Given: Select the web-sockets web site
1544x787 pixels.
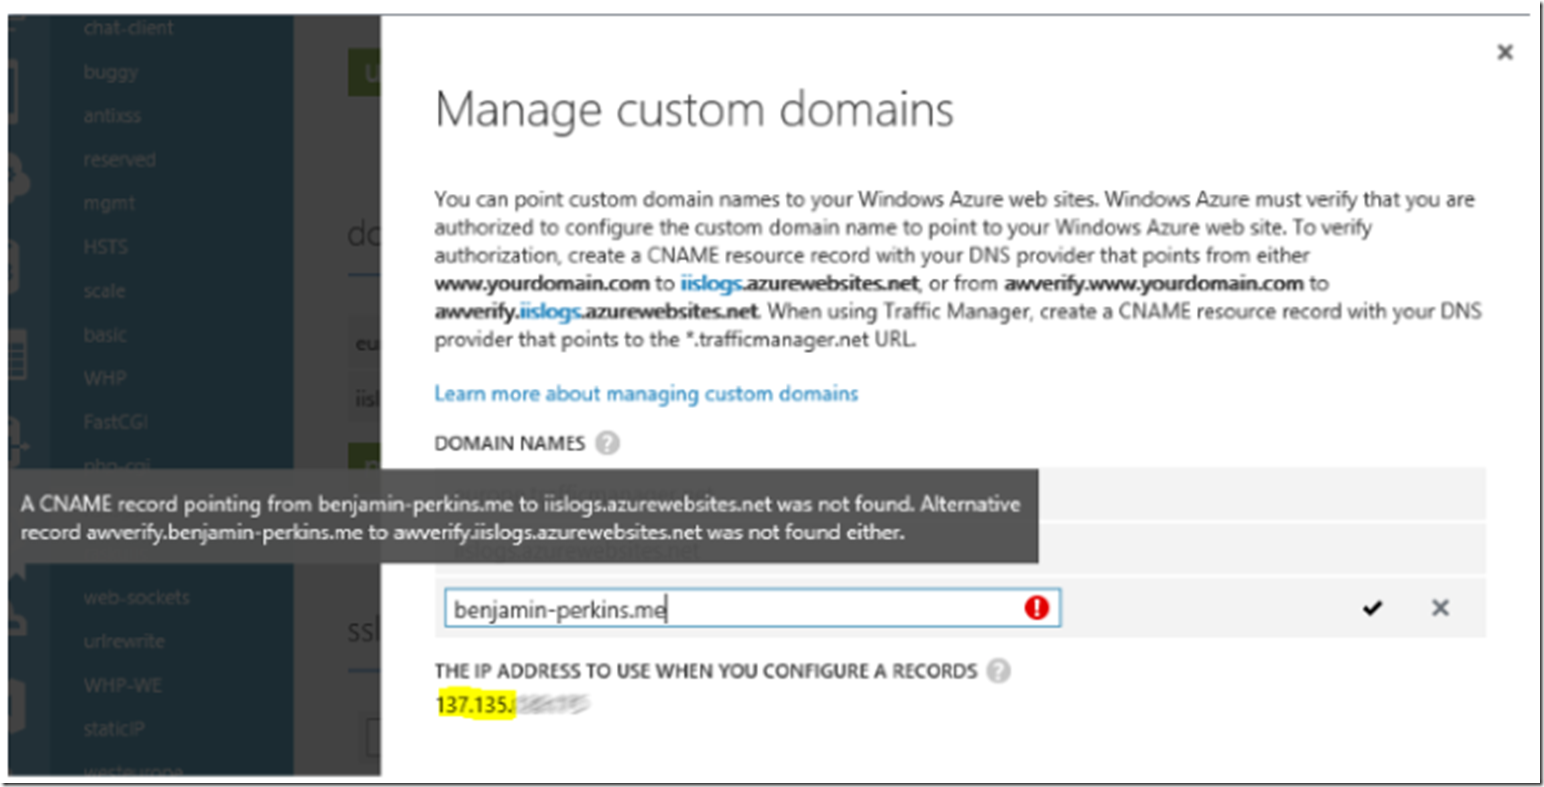Looking at the screenshot, I should 136,598.
